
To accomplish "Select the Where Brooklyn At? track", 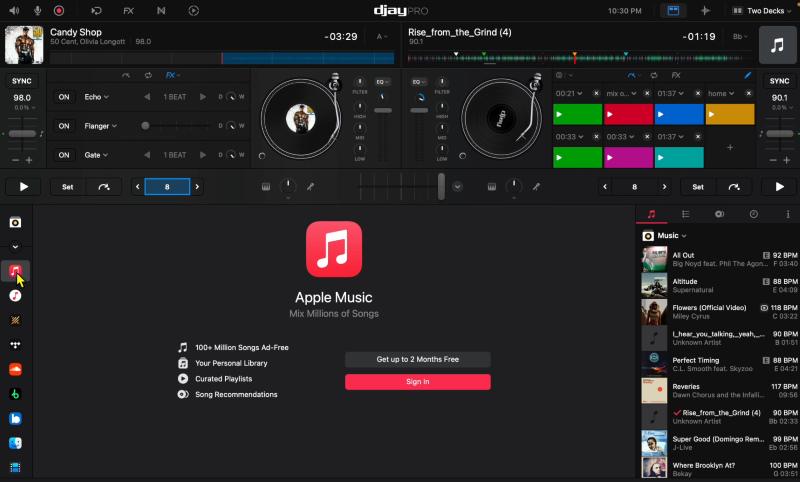I will 719,469.
